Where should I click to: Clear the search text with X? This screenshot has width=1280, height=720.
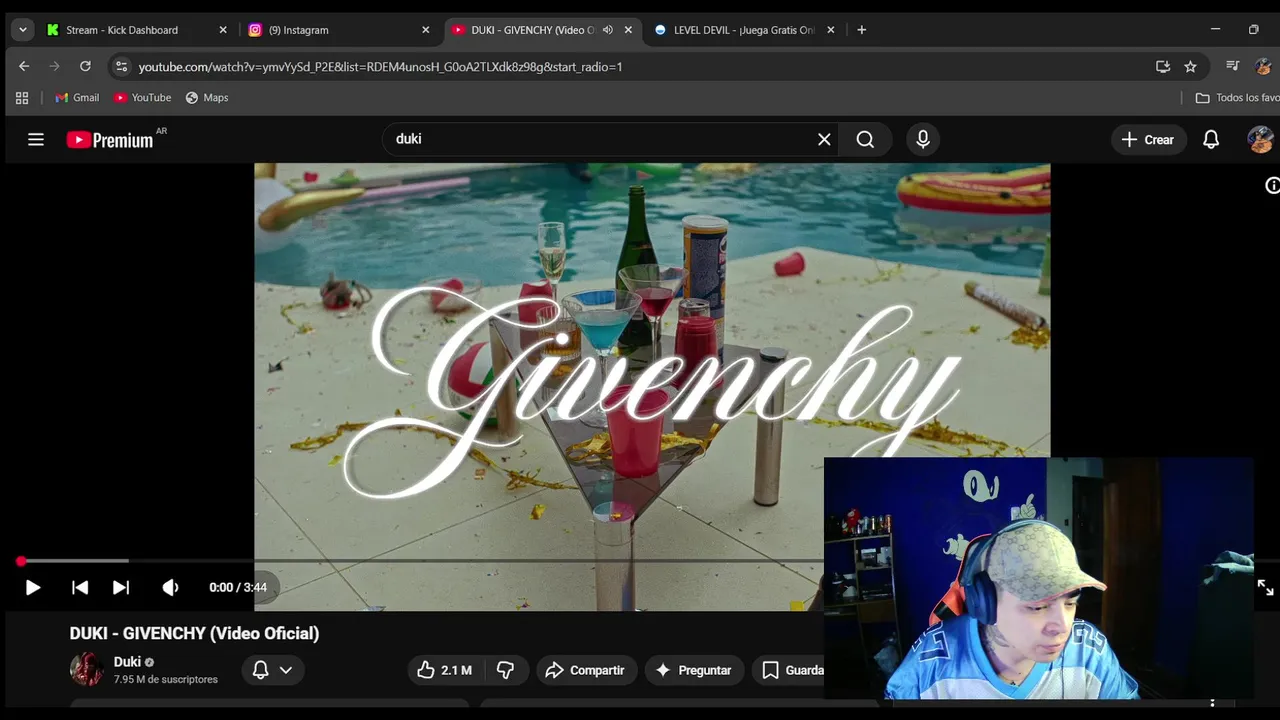coord(824,140)
